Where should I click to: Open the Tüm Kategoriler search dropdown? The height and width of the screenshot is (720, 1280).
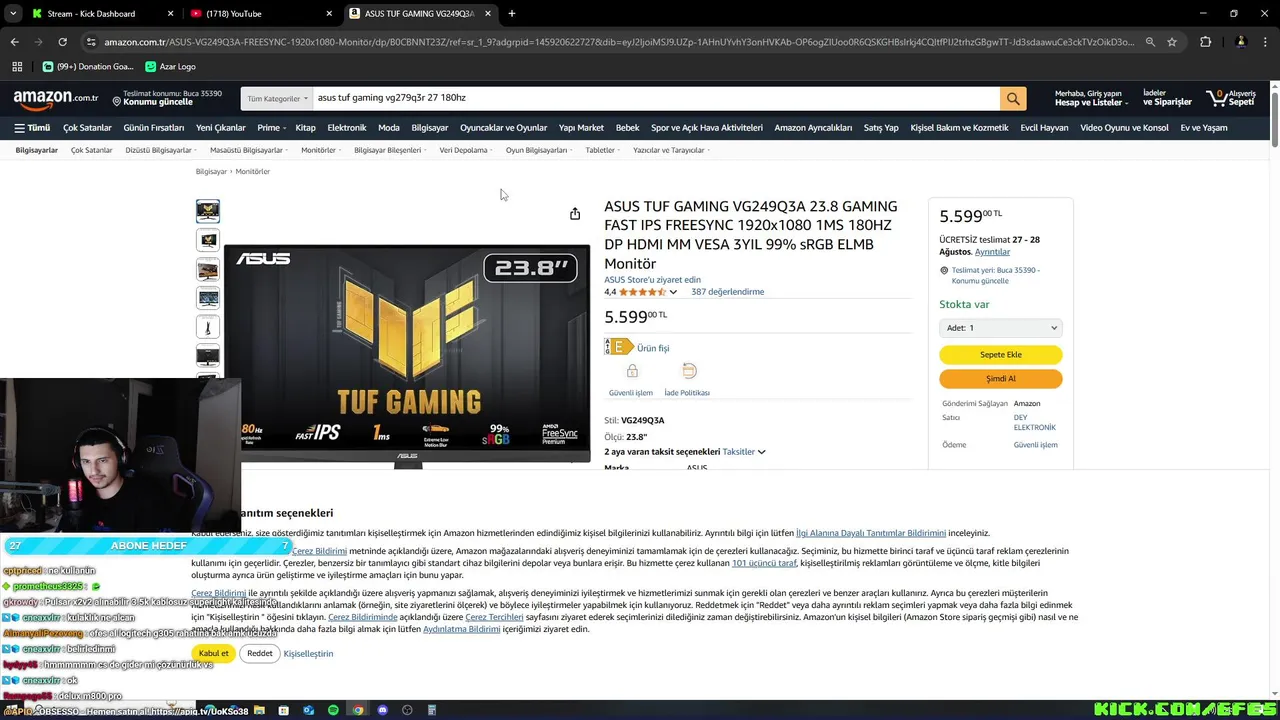coord(277,99)
